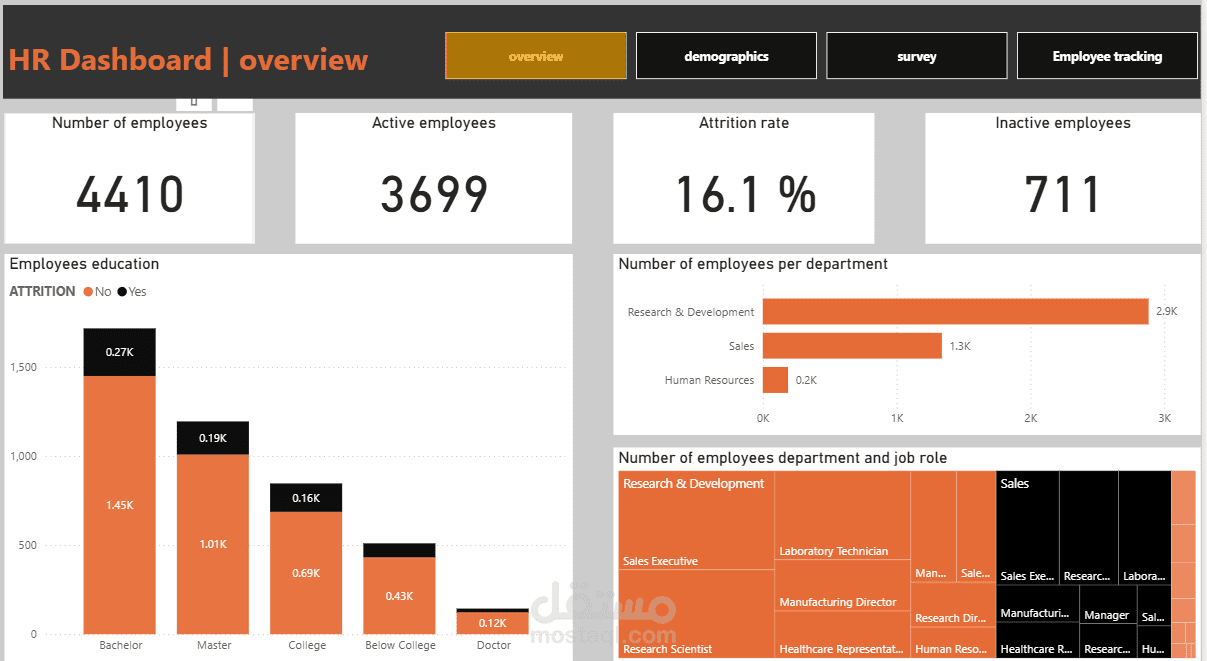Click the orange legend color dot for 'No'
Screen dimensions: 1207x661
pyautogui.click(x=89, y=291)
